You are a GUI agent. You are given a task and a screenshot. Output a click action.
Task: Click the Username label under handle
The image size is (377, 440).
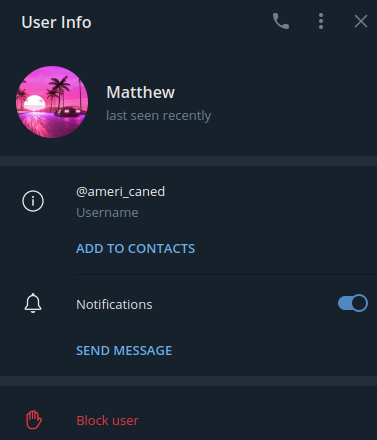click(x=107, y=213)
